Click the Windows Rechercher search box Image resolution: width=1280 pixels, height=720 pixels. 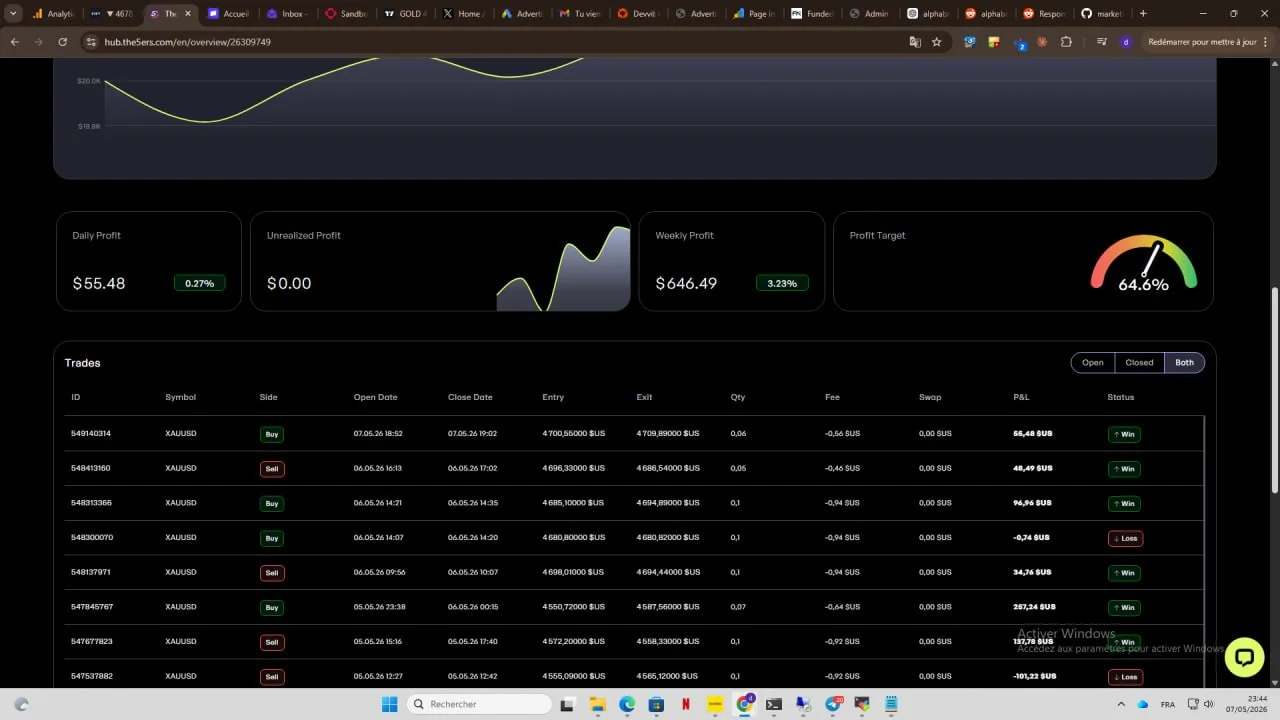coord(480,704)
